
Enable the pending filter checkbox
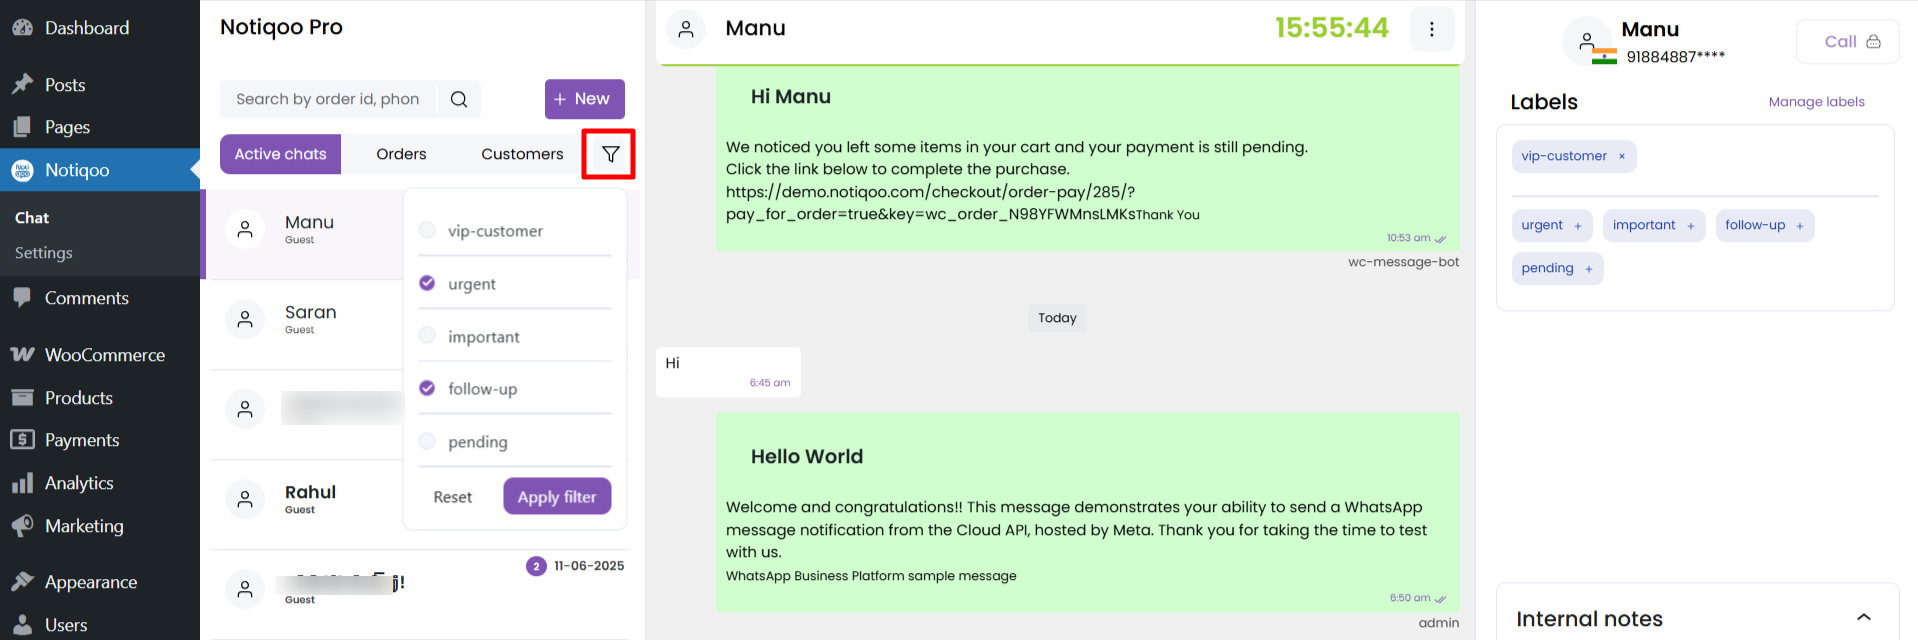(427, 441)
